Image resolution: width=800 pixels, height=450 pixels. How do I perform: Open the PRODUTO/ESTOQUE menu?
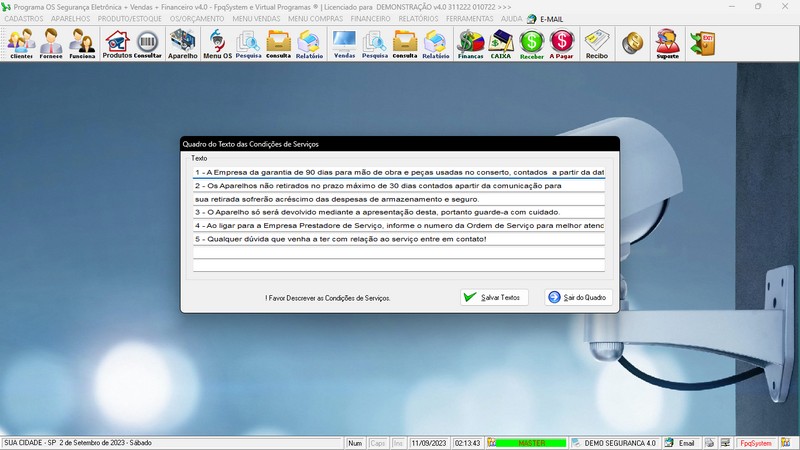click(x=130, y=19)
